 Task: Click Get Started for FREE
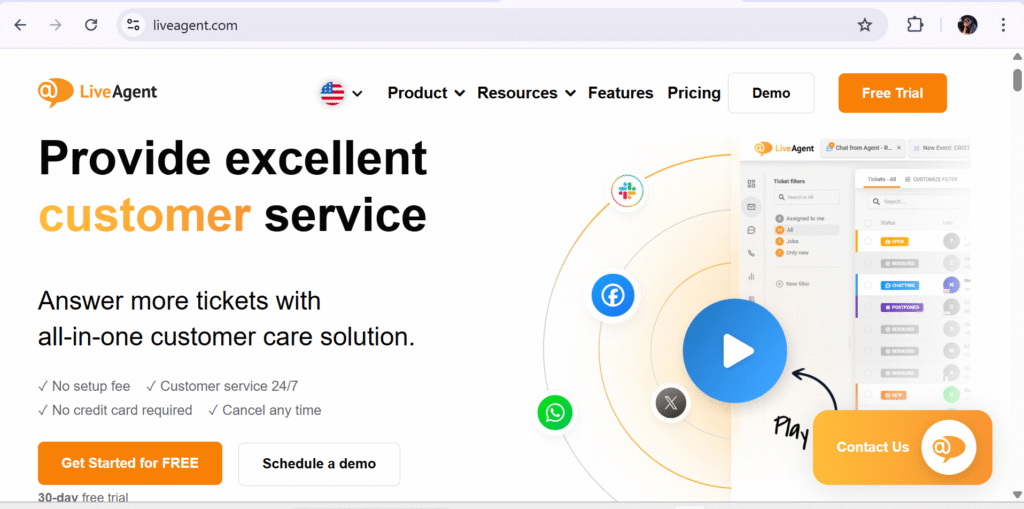pos(130,463)
